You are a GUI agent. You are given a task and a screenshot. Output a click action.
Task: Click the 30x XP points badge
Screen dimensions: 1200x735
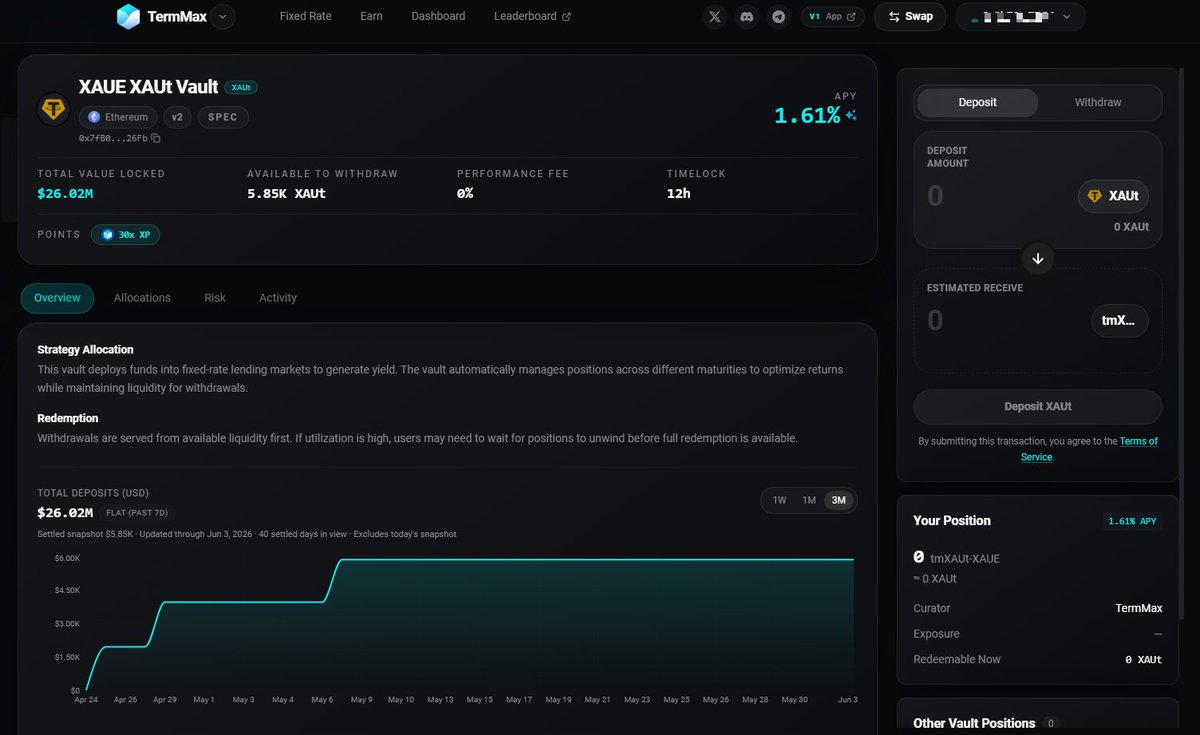click(x=126, y=235)
